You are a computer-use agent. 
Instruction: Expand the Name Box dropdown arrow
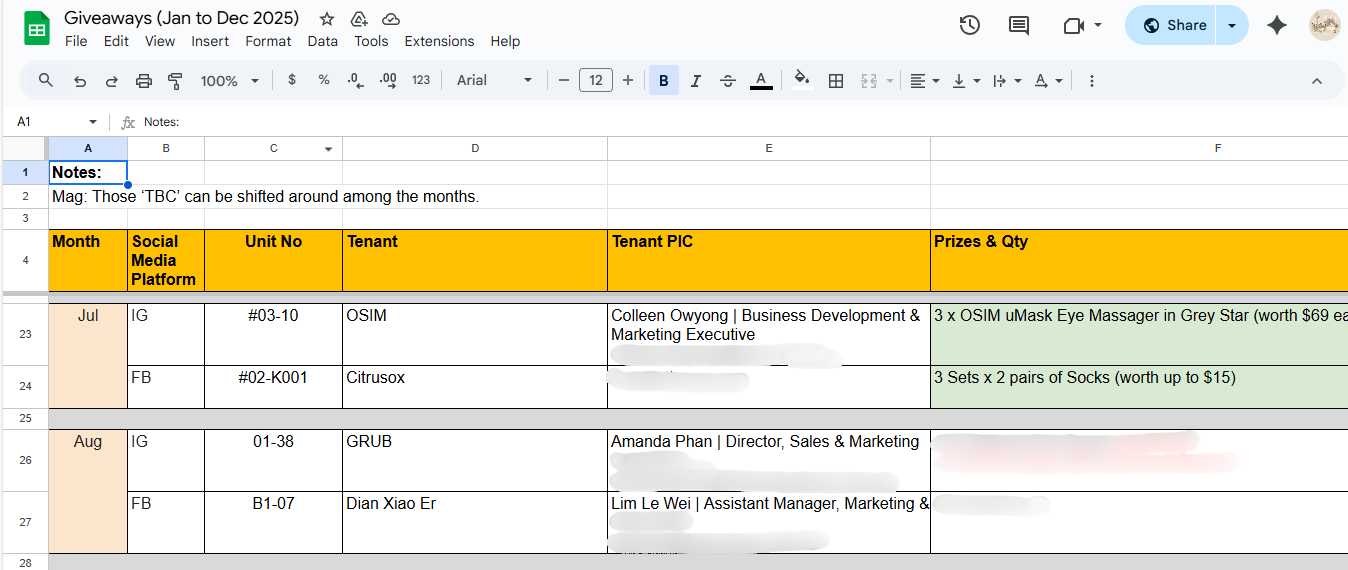[93, 122]
